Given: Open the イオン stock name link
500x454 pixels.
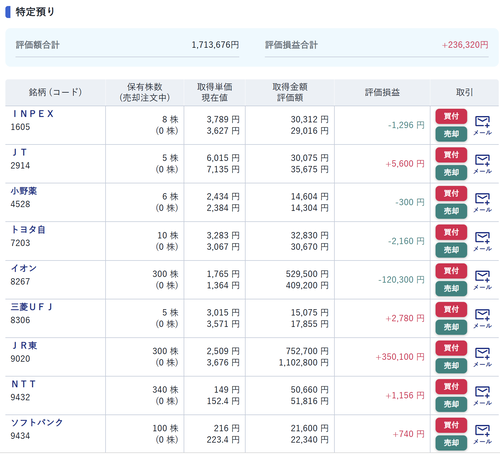Looking at the screenshot, I should [24, 268].
